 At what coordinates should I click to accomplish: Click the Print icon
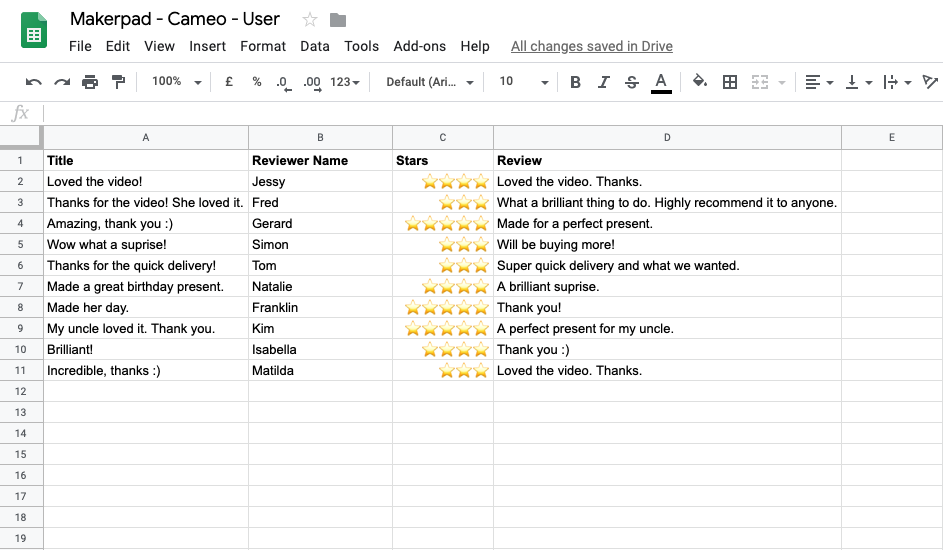90,82
